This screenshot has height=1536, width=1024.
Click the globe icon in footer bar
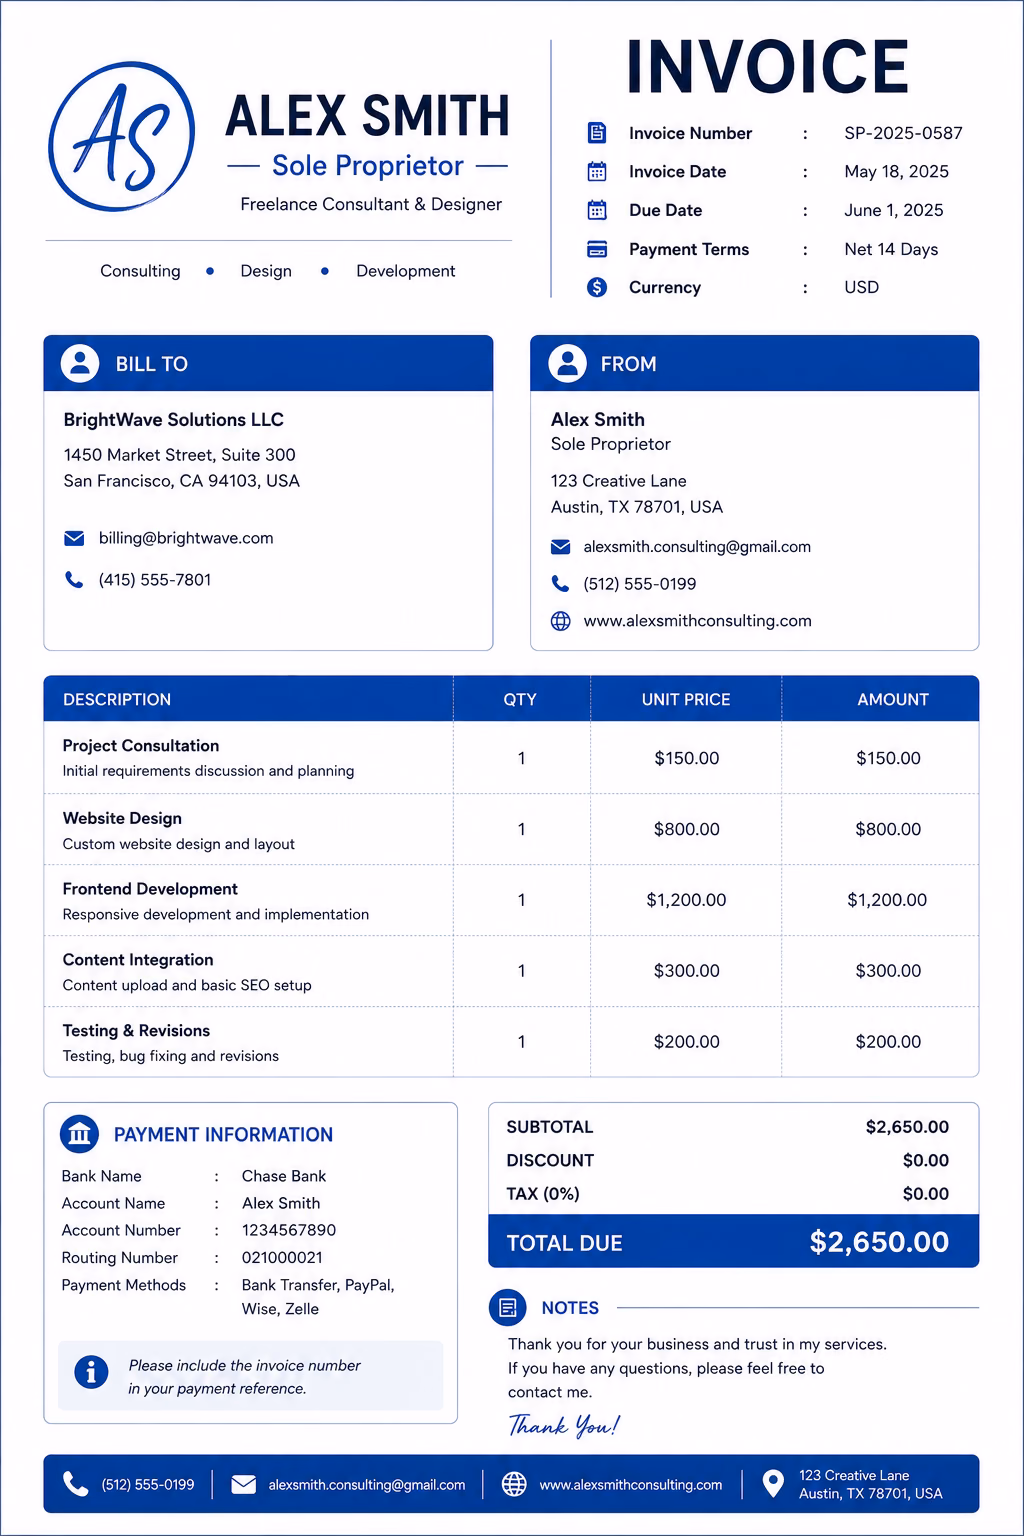pyautogui.click(x=514, y=1484)
